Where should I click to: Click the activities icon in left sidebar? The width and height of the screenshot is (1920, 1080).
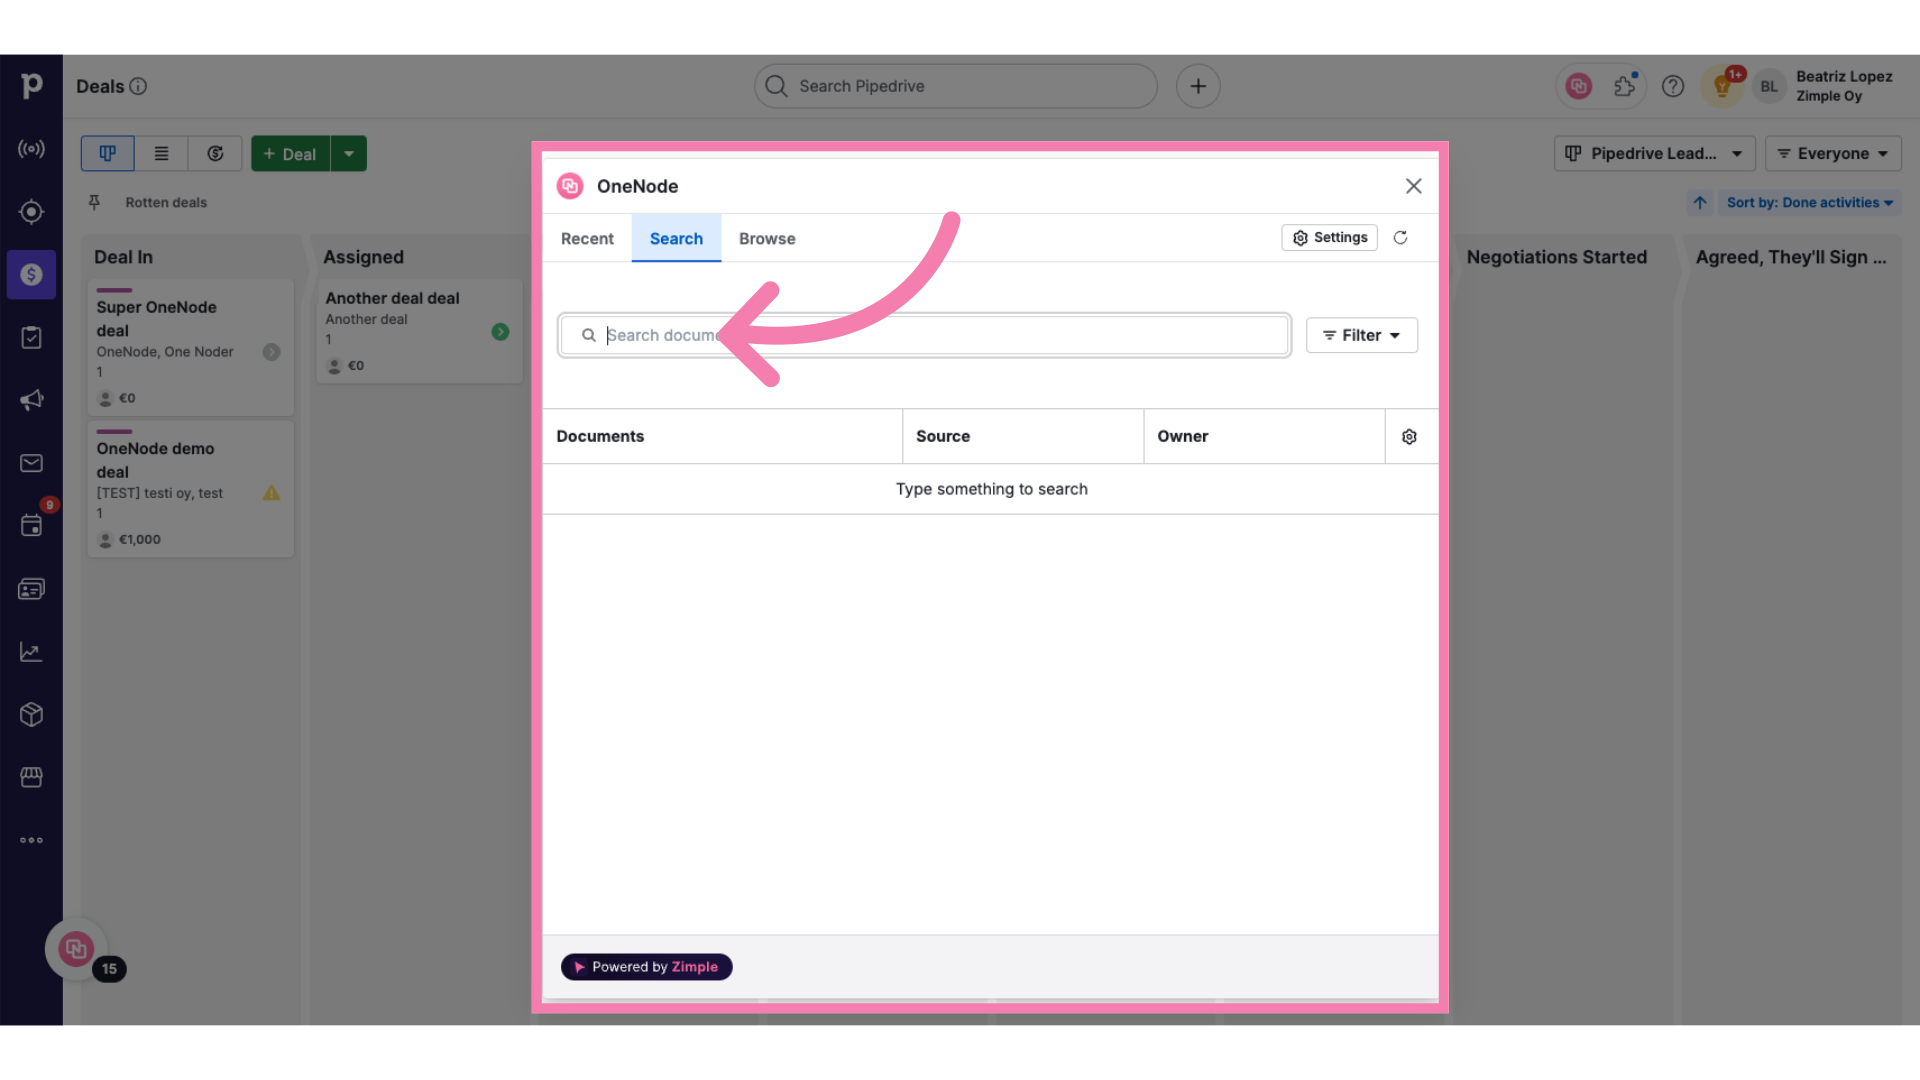(32, 525)
